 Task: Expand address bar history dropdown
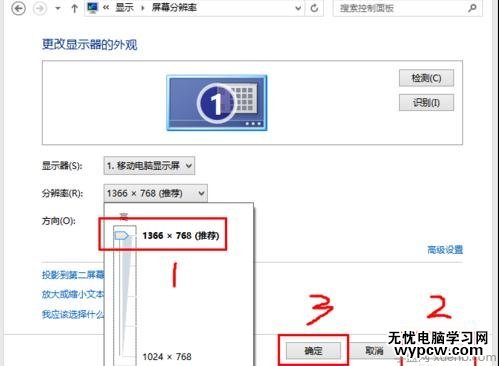tap(298, 8)
